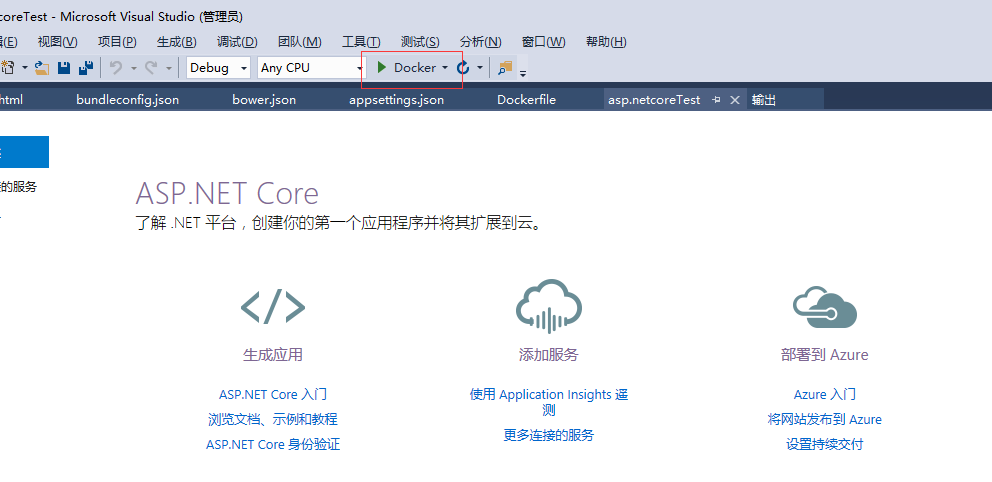Click the blue Refresh browser icon
Viewport: 992px width, 482px height.
(x=463, y=68)
